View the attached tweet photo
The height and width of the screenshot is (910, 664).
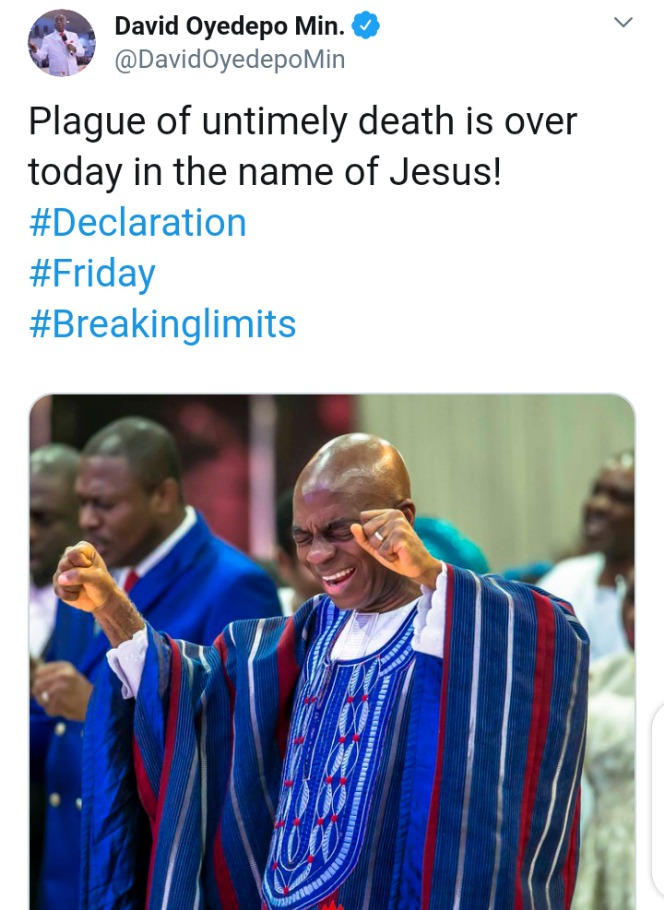[332, 652]
